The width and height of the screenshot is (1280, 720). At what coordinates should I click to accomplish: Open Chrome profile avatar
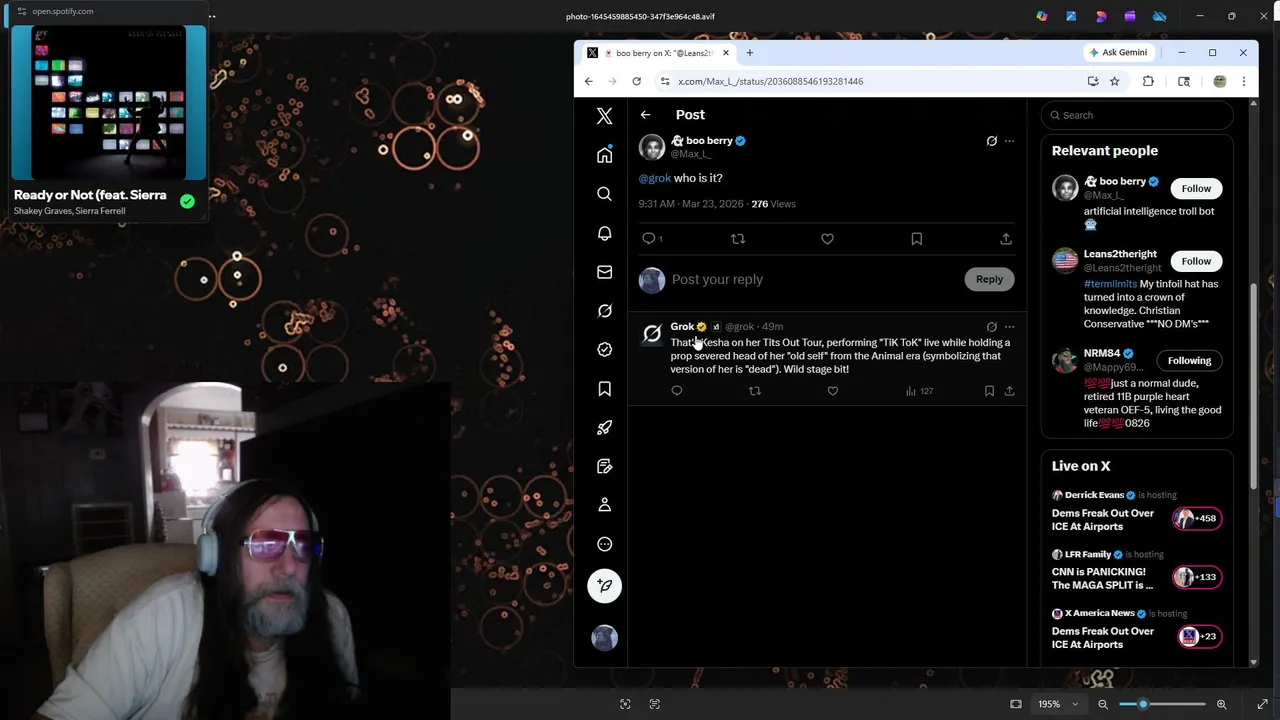point(1219,81)
